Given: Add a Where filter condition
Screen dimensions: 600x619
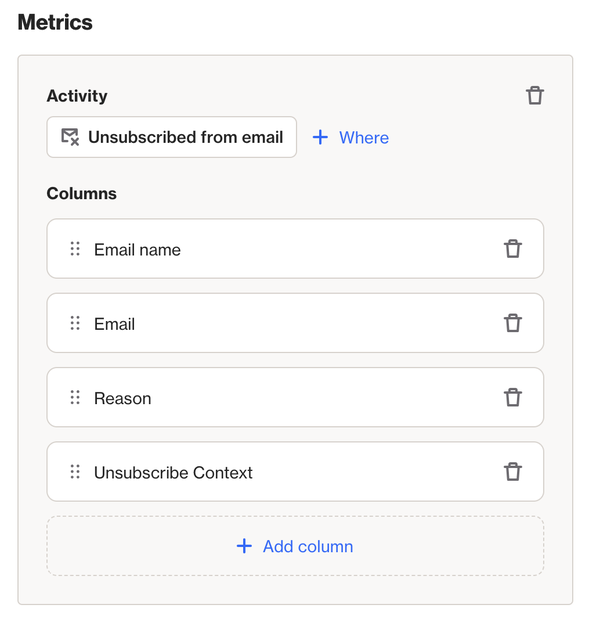Looking at the screenshot, I should (351, 137).
